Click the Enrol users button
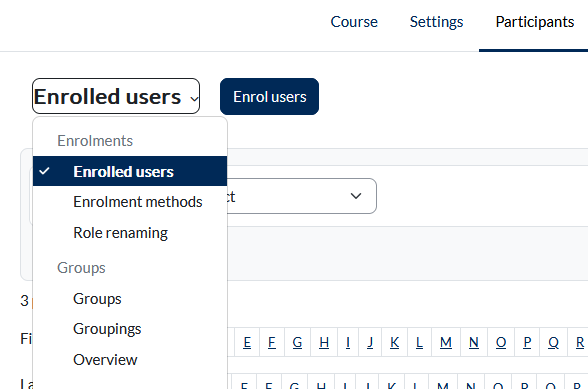This screenshot has height=389, width=588. pos(269,96)
